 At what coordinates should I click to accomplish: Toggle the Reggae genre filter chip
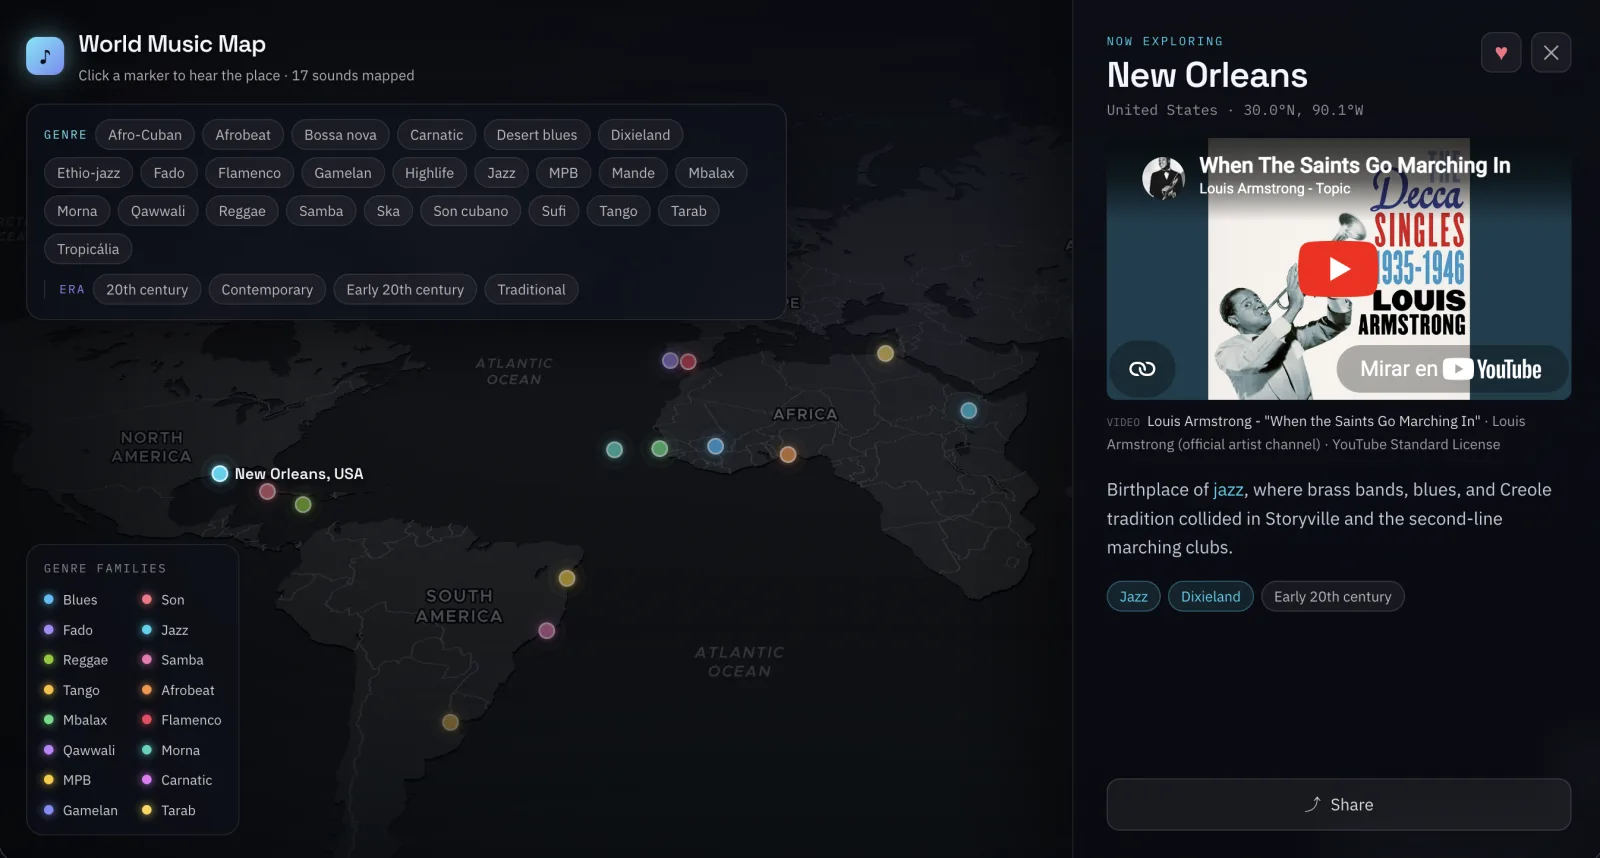242,211
